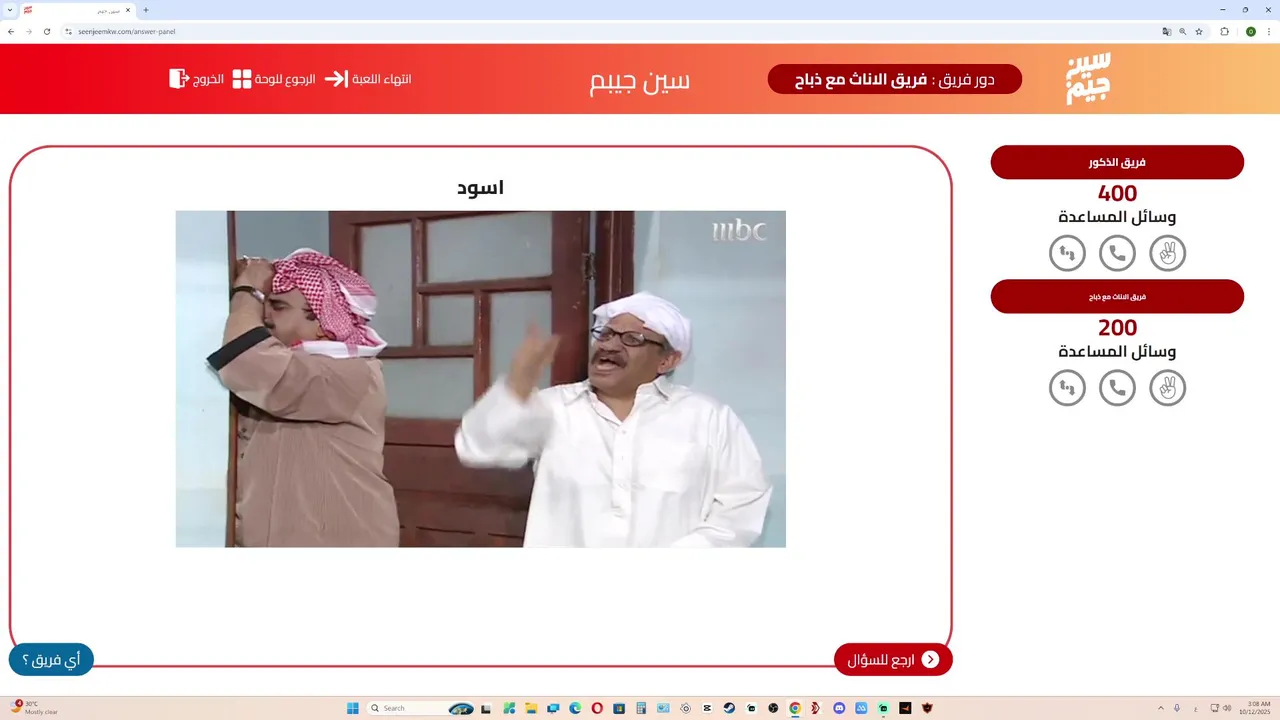Open the weather widget showing Mostly clear
This screenshot has width=1280, height=720.
35,708
